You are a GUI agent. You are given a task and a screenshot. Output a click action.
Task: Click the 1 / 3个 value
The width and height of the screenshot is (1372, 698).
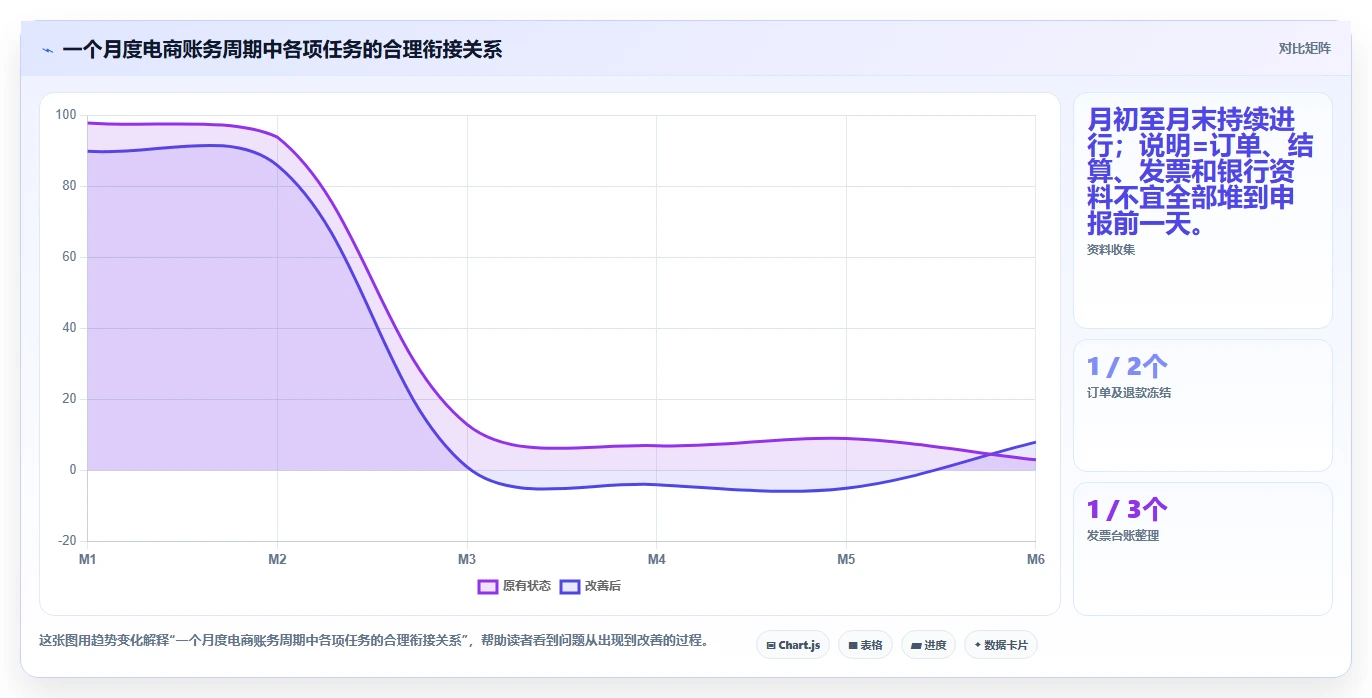point(1127,510)
